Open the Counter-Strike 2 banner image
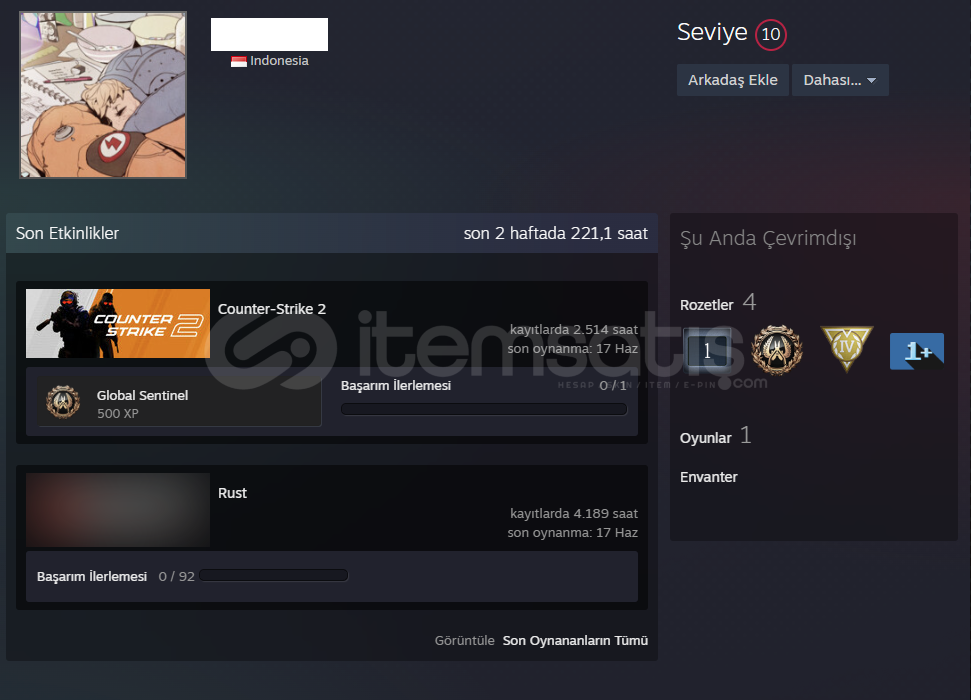This screenshot has width=971, height=700. (118, 323)
